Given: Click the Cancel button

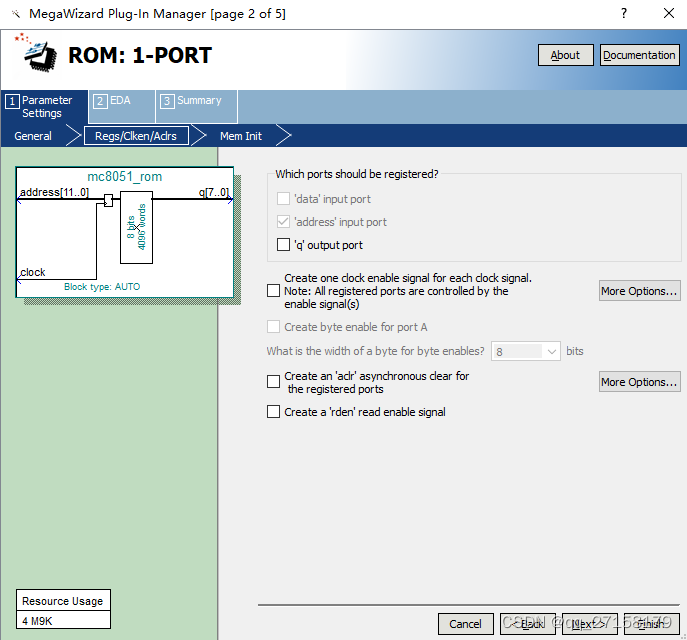Looking at the screenshot, I should [x=465, y=624].
